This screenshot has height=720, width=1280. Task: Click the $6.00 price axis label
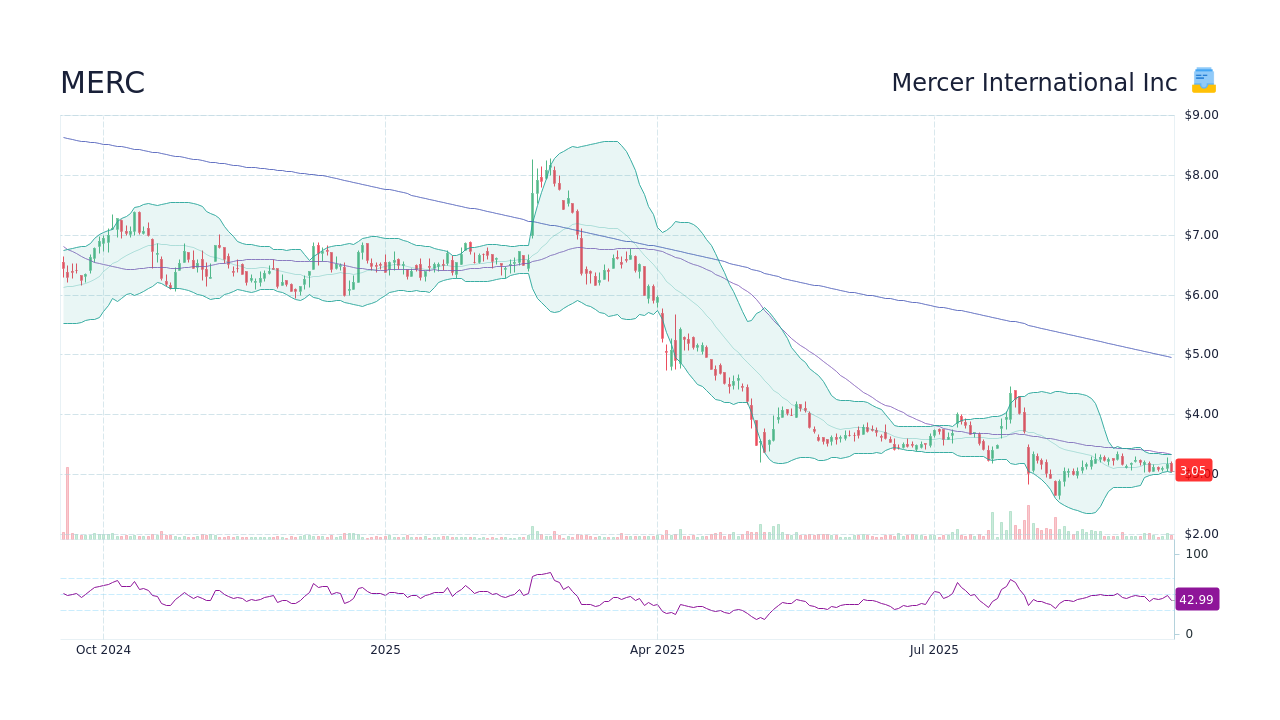click(x=1201, y=295)
